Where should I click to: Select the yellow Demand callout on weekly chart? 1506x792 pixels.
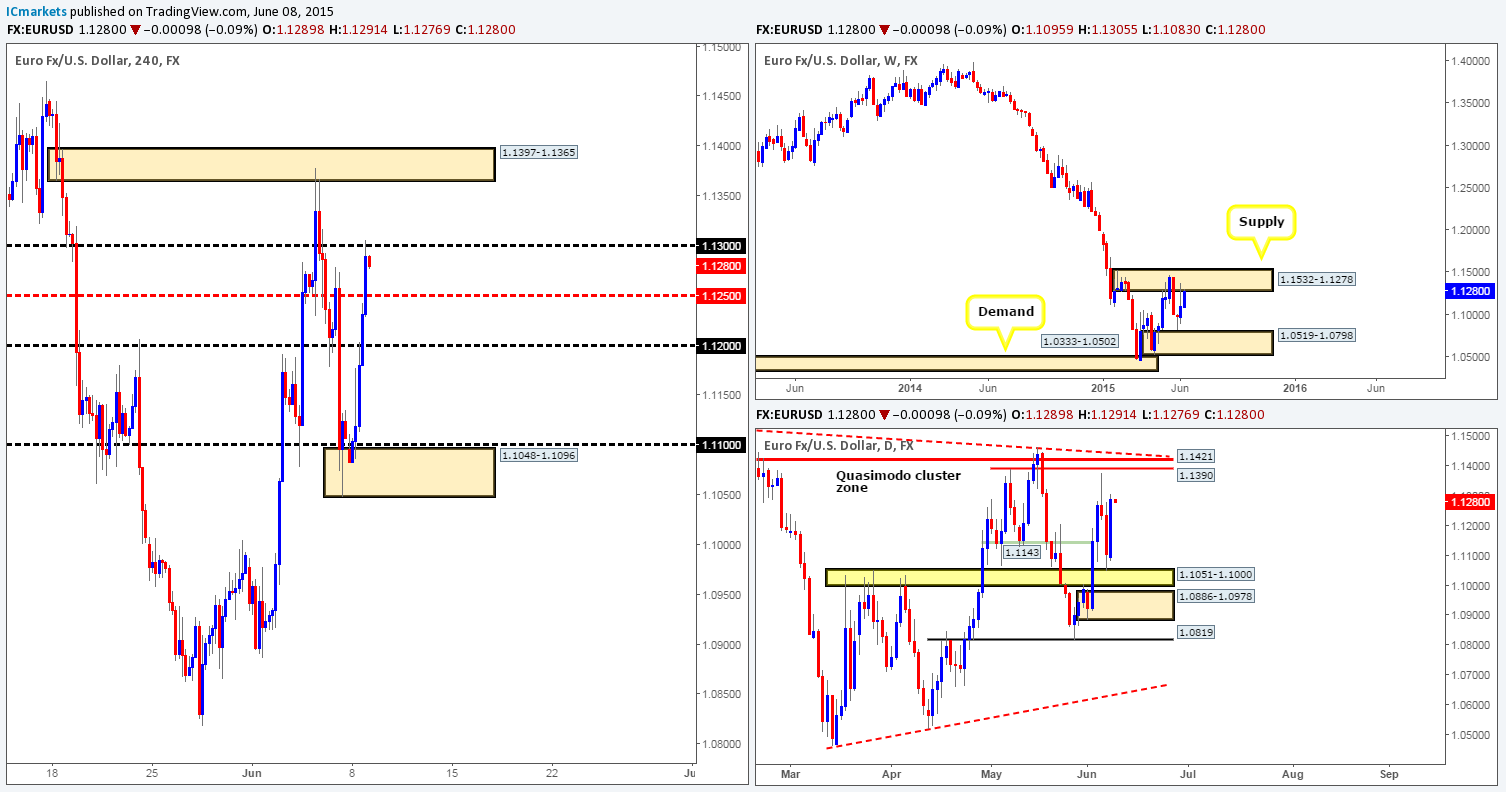(x=1005, y=311)
